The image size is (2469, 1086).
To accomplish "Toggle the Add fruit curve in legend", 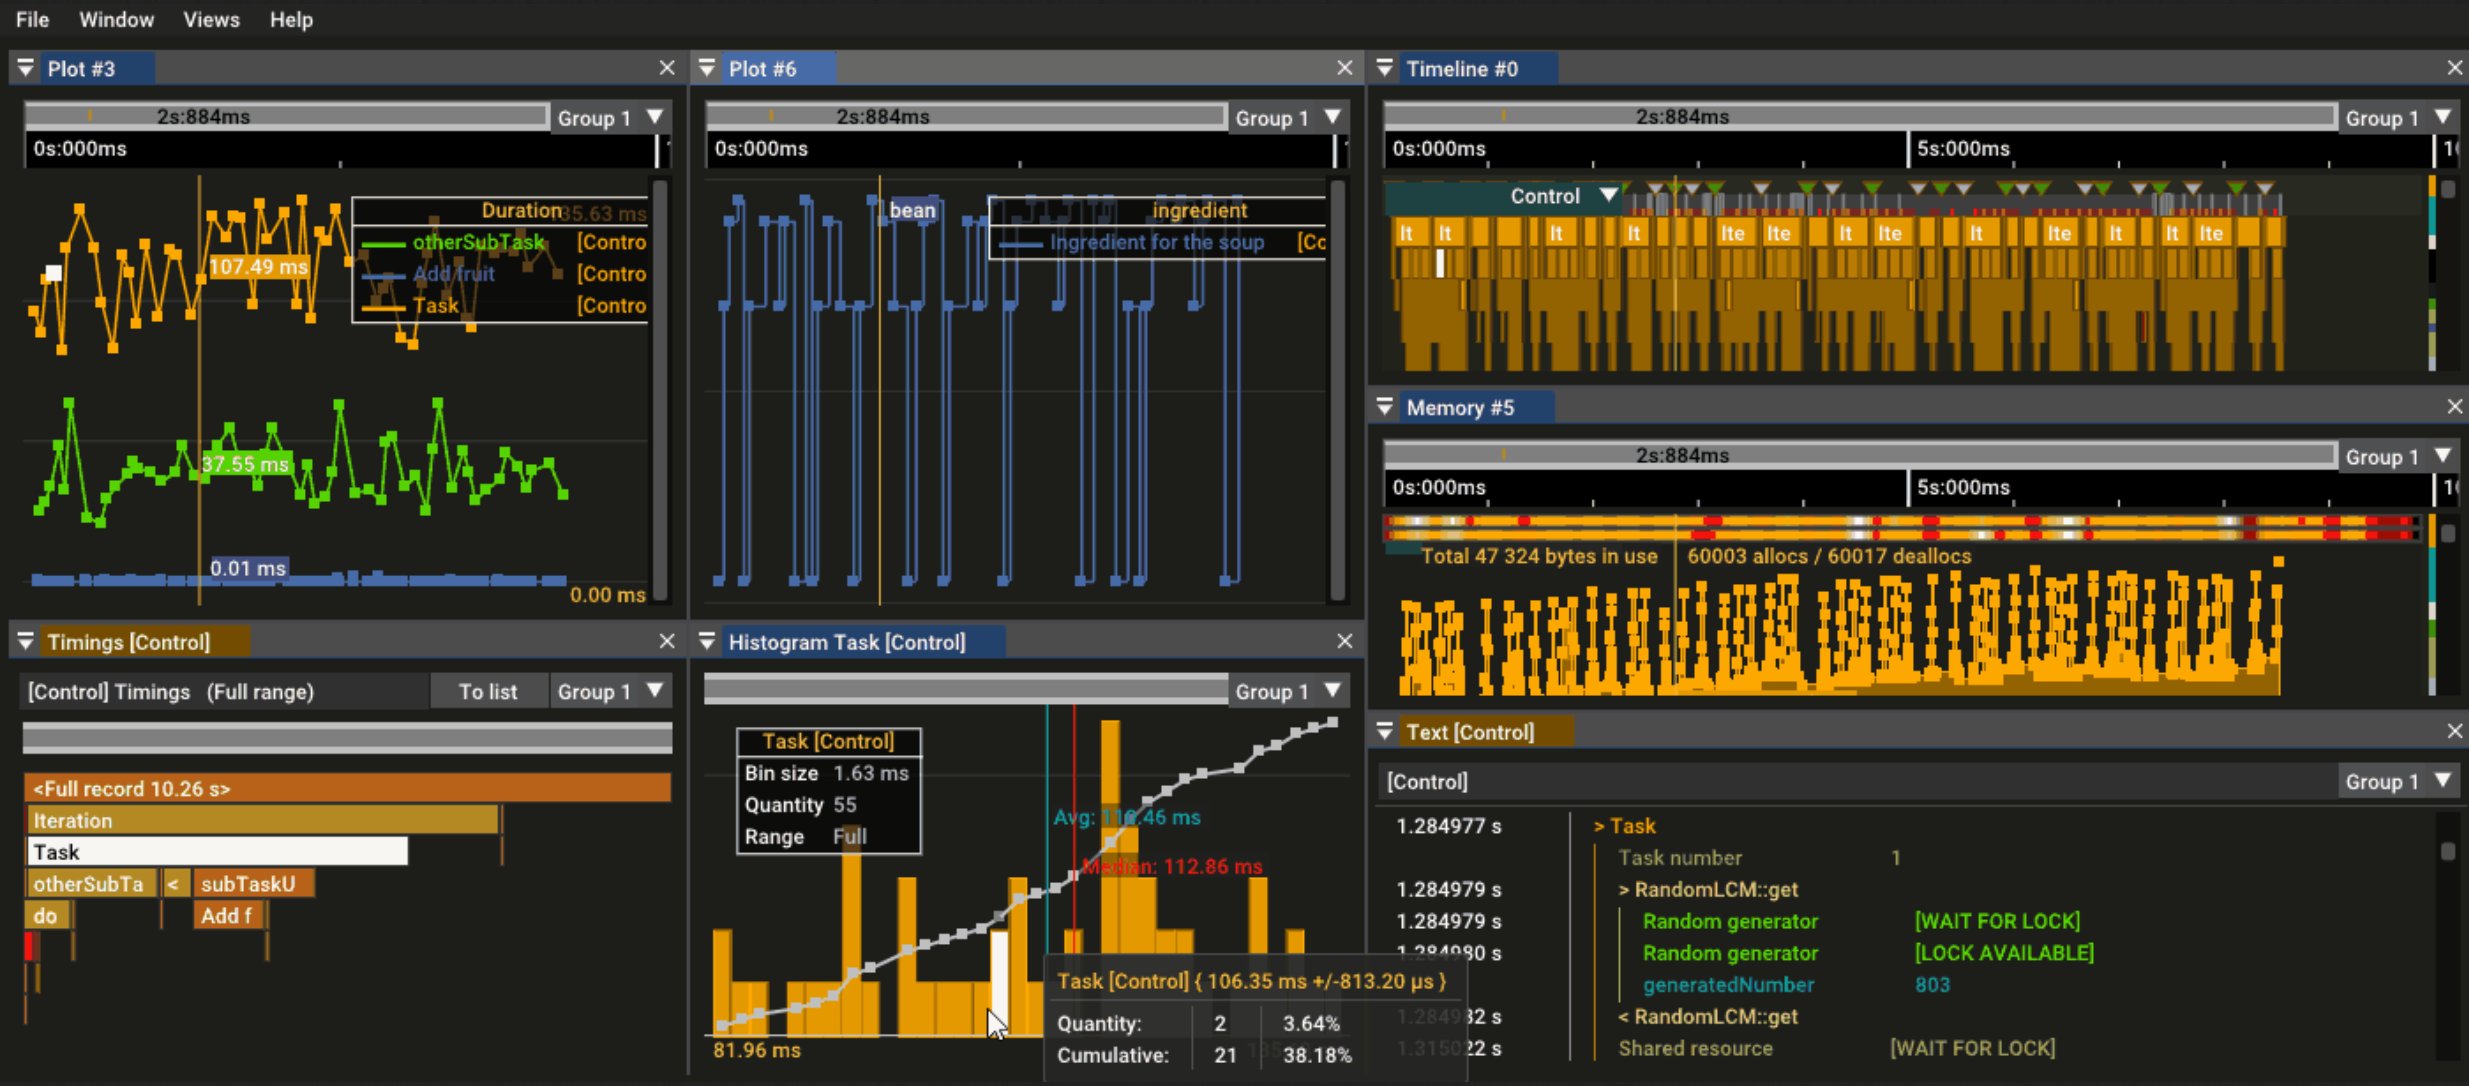I will pos(453,274).
